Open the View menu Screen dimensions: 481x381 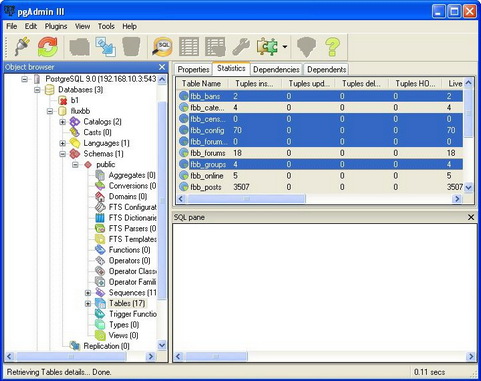coord(82,26)
